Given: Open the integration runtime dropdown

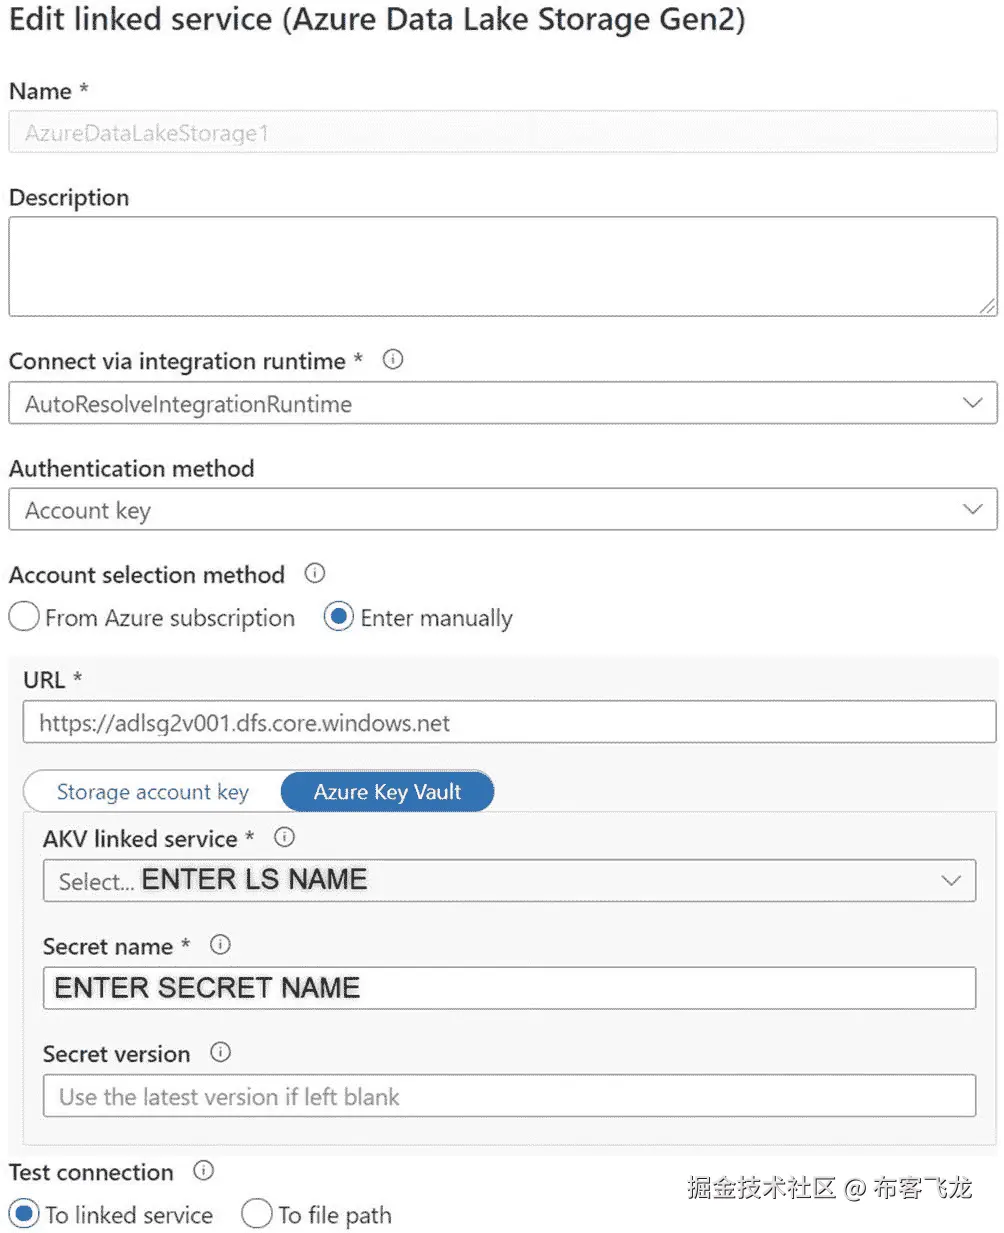Looking at the screenshot, I should pos(502,403).
